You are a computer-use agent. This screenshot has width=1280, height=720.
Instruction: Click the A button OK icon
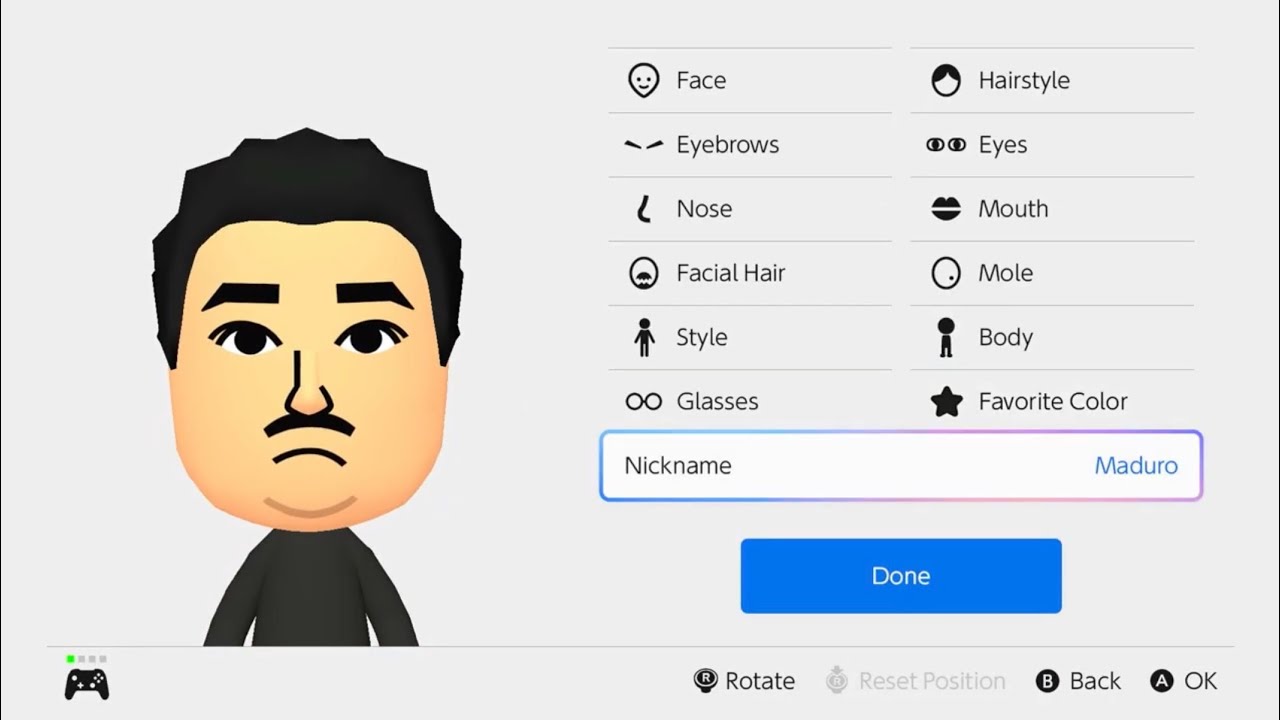point(1161,681)
